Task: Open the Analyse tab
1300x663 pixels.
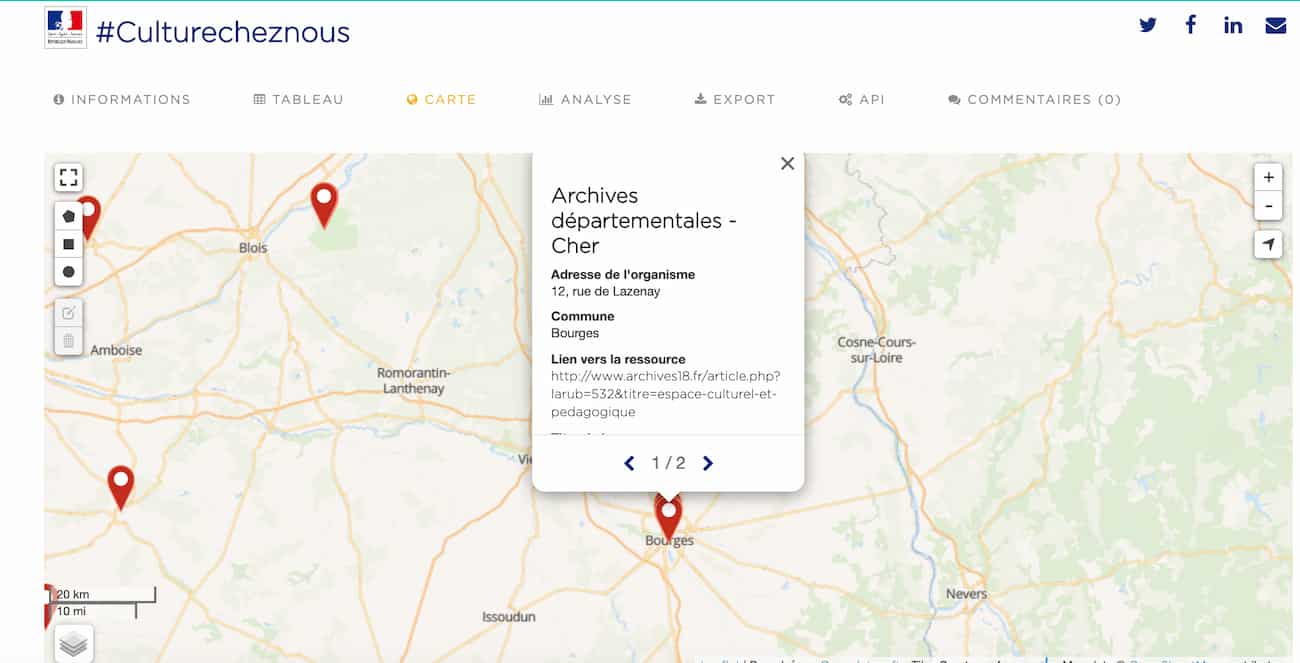Action: click(x=585, y=99)
